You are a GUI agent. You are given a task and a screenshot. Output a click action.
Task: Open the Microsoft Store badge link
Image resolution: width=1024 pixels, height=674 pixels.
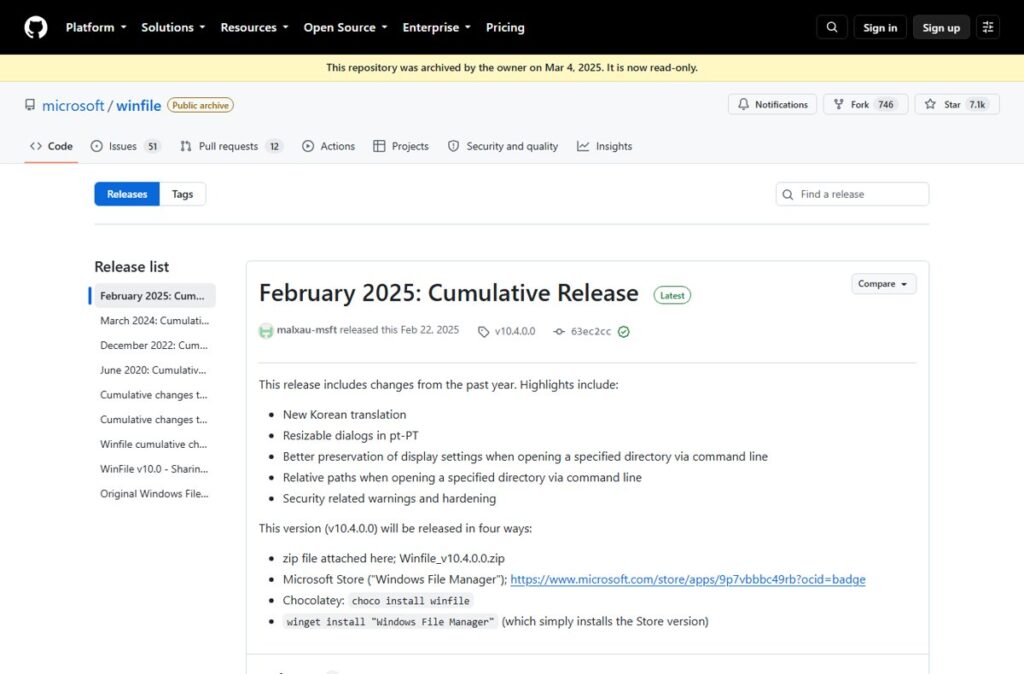[688, 579]
